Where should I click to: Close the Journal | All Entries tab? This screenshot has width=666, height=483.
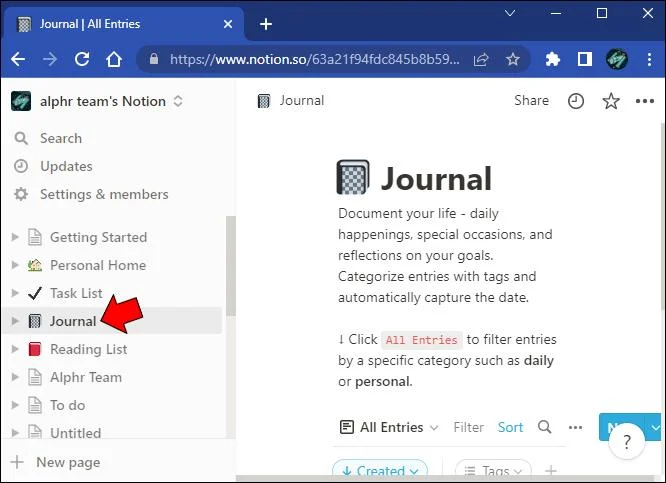point(228,24)
